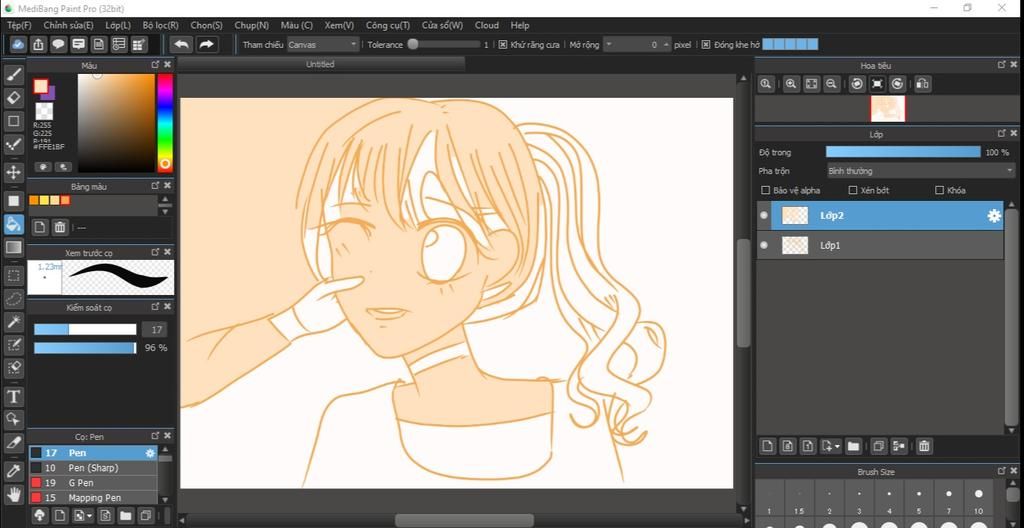Pick the Hand pan tool
Viewport: 1024px width, 528px height.
pyautogui.click(x=13, y=493)
